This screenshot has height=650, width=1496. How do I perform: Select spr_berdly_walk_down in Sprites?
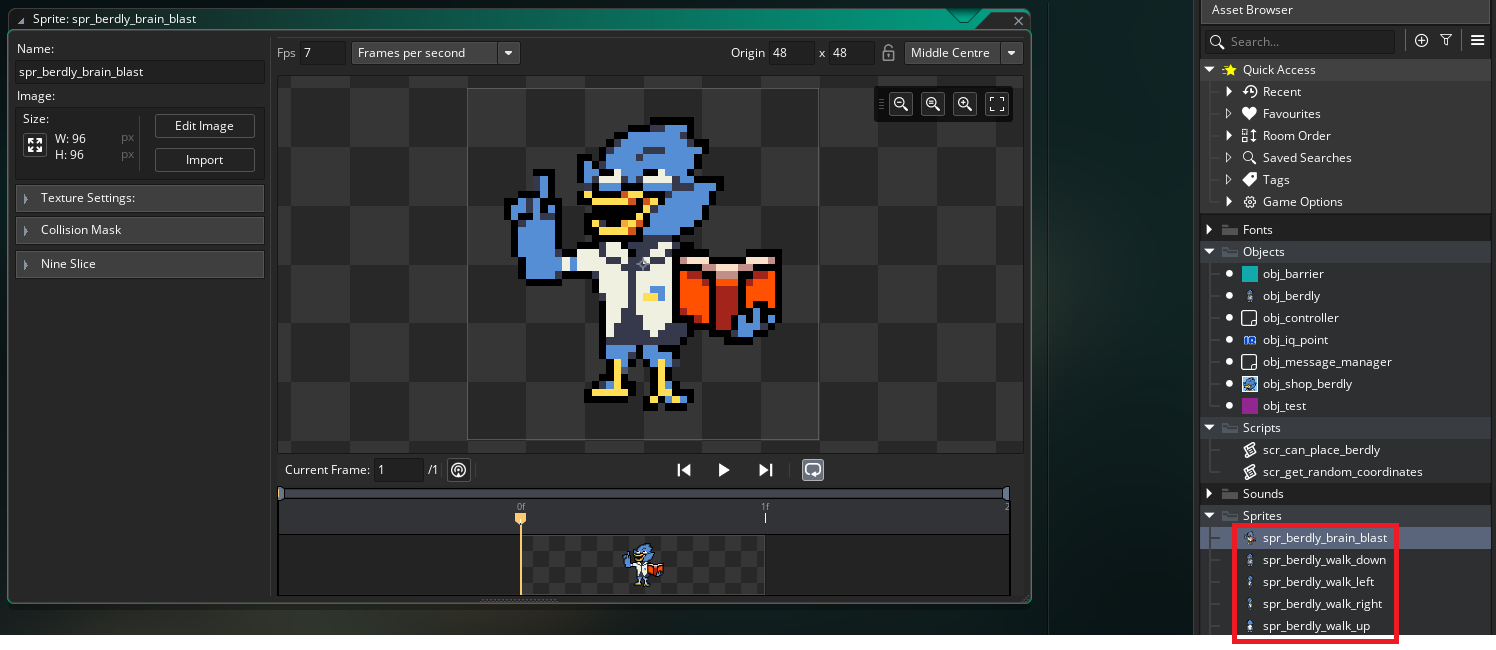click(x=1324, y=560)
